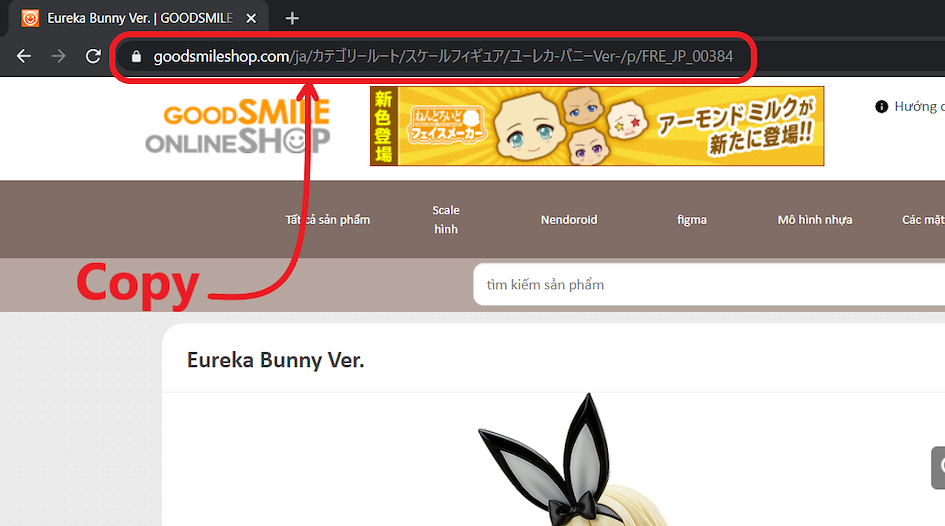Screen dimensions: 945x526
Task: Select the goodsmileshop.com address bar URL
Action: pyautogui.click(x=443, y=57)
